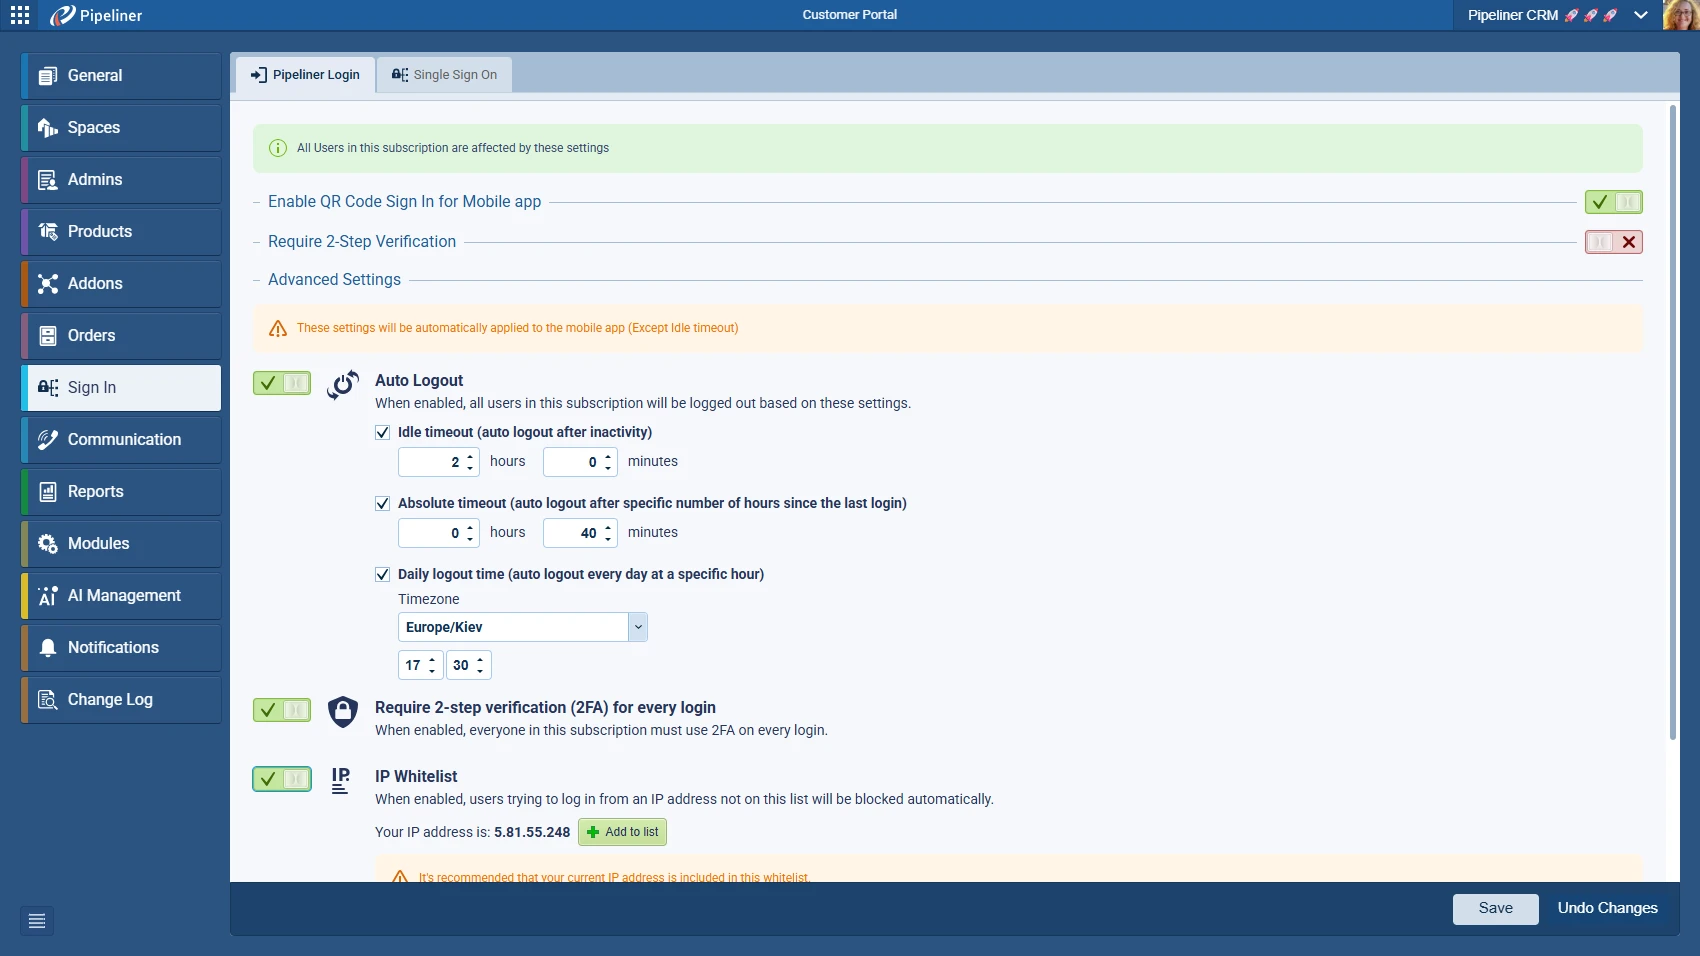Open the Addons menu label
The height and width of the screenshot is (956, 1700).
click(x=95, y=284)
